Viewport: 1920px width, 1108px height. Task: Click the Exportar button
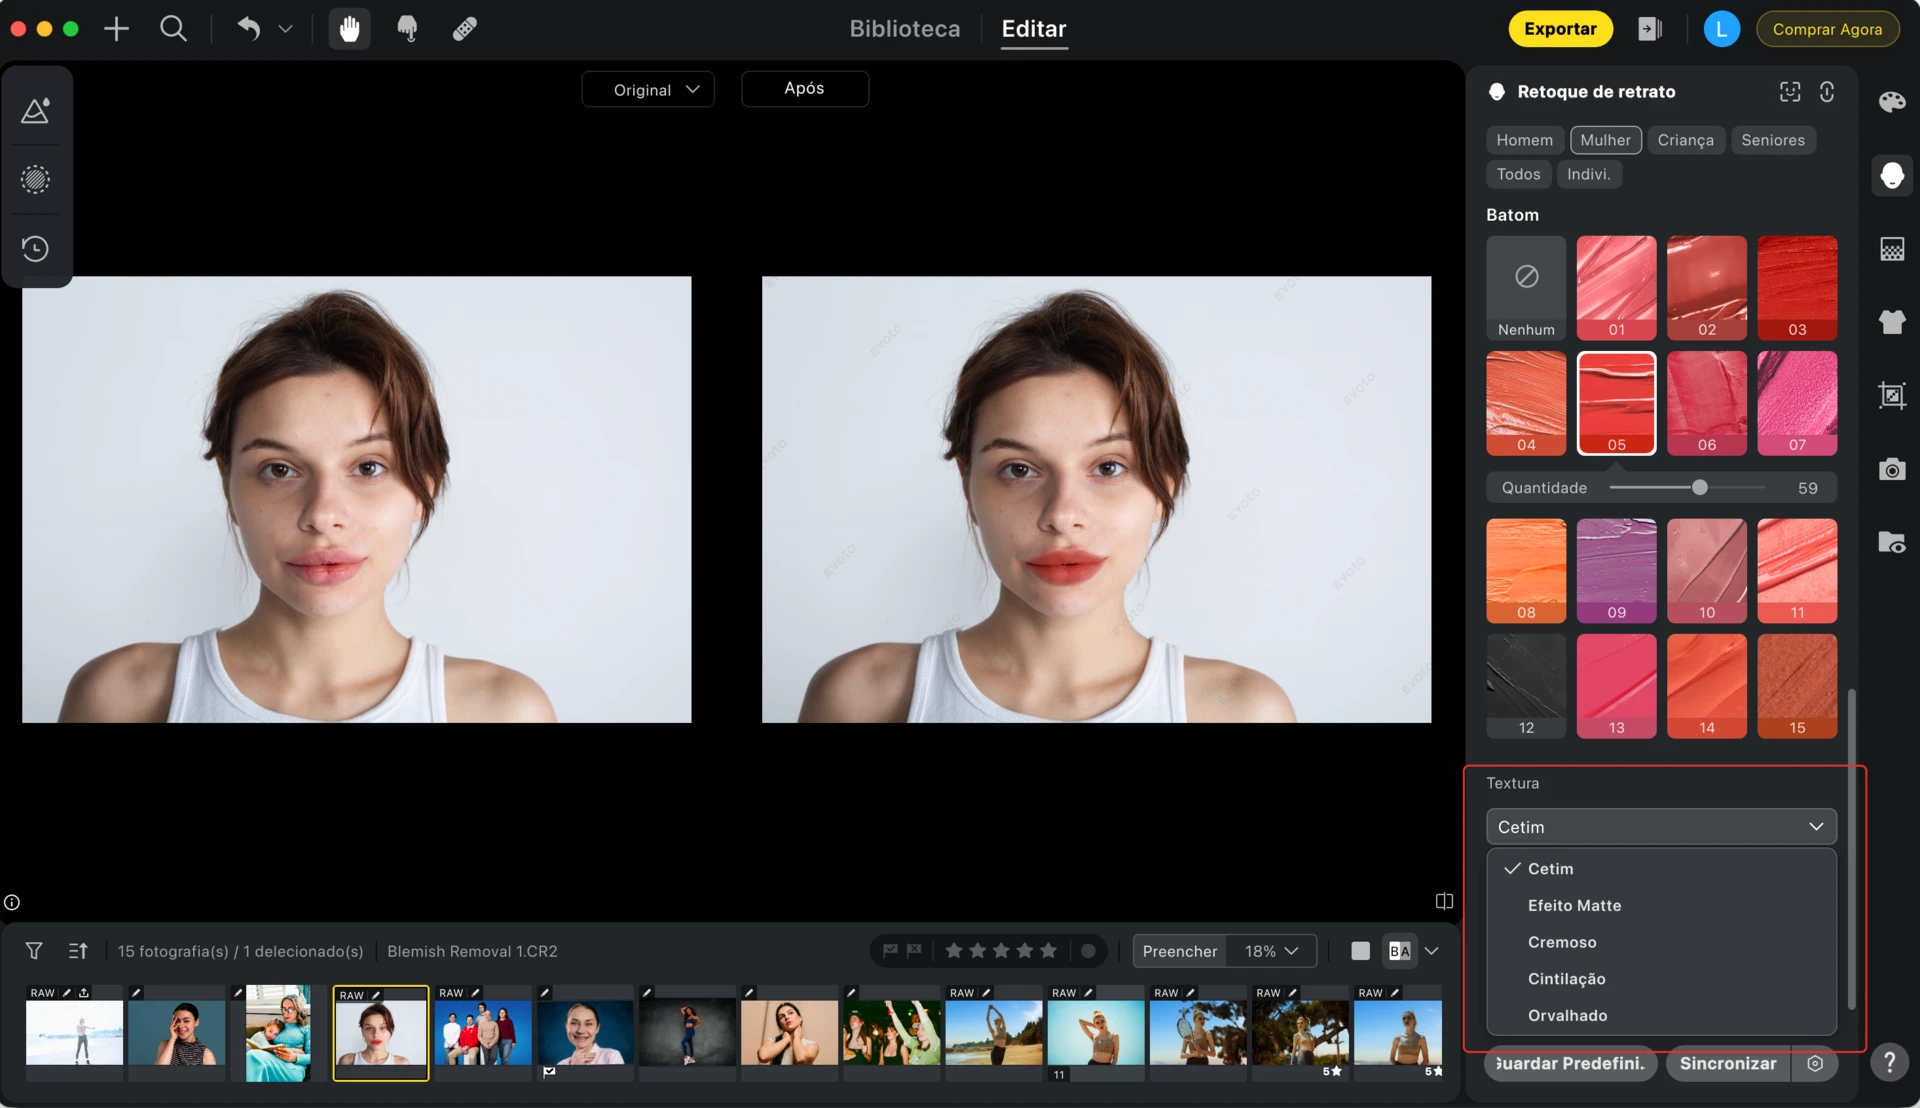1559,29
